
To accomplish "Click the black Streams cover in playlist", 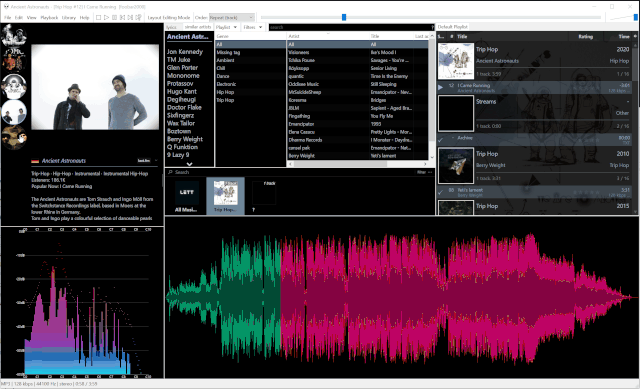I will click(x=456, y=113).
